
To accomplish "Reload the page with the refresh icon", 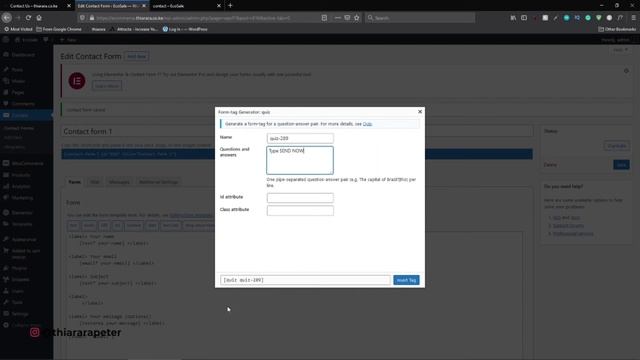I will coord(28,18).
